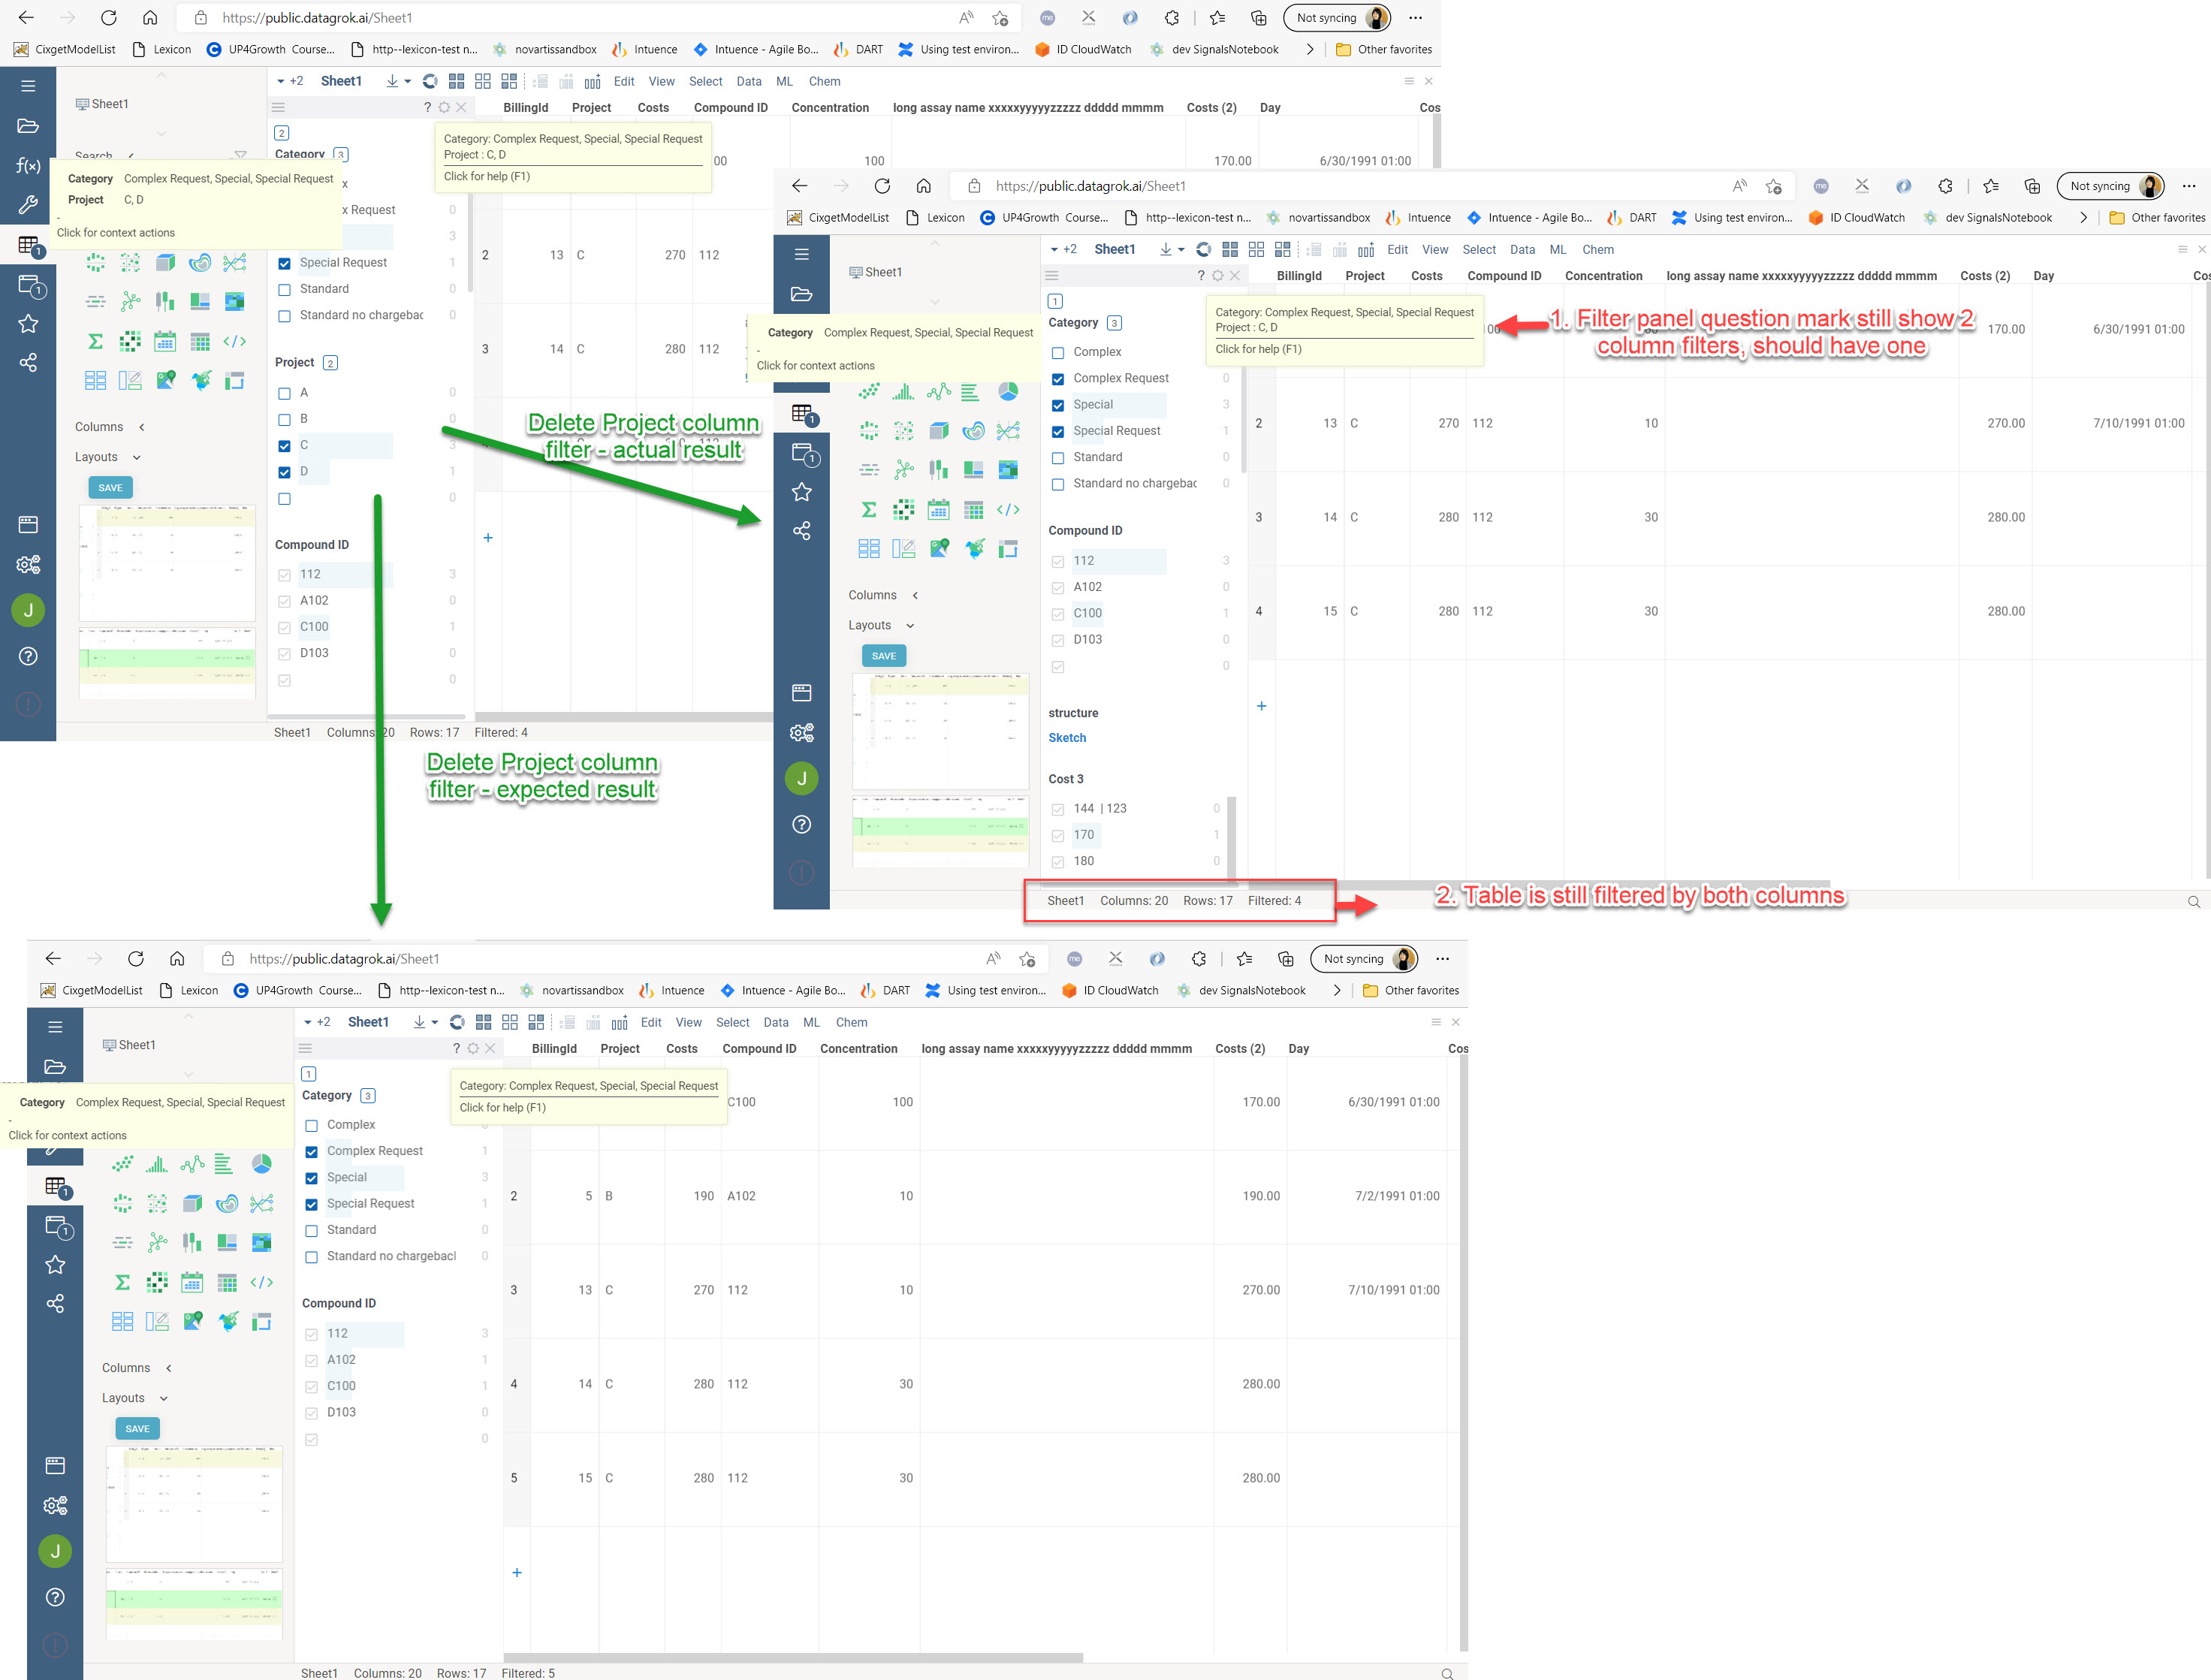Click Google map viewer icon in bottom screenshot

(x=193, y=1321)
